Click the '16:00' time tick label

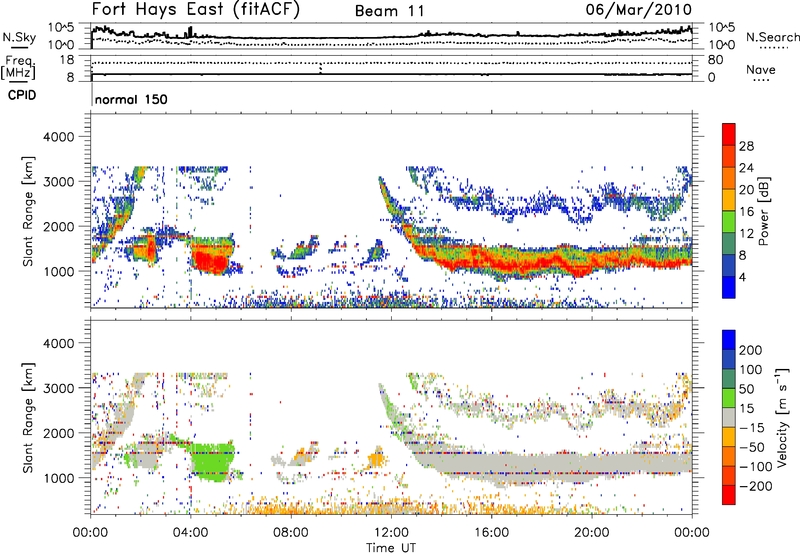[491, 533]
